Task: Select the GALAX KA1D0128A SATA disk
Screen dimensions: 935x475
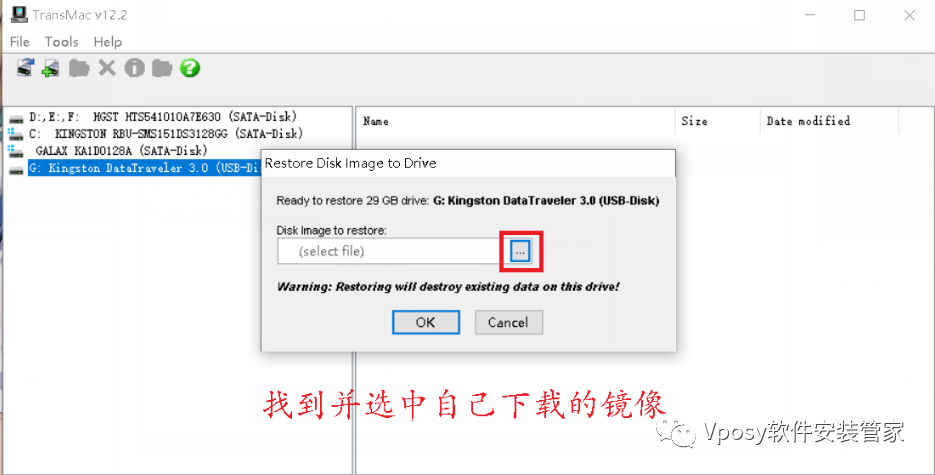Action: point(109,151)
